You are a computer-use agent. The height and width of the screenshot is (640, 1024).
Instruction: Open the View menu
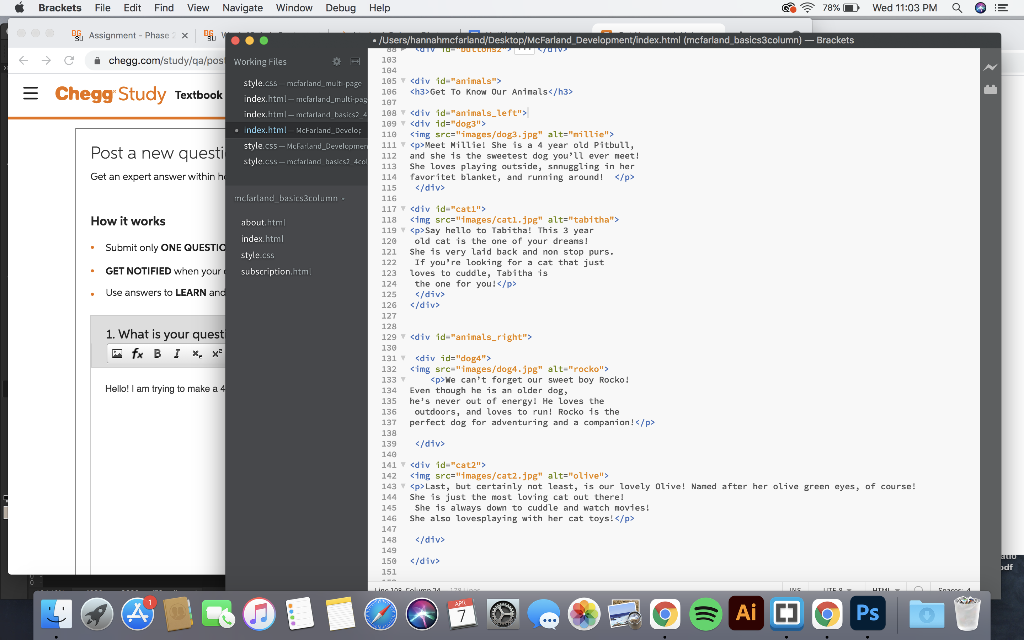point(198,8)
